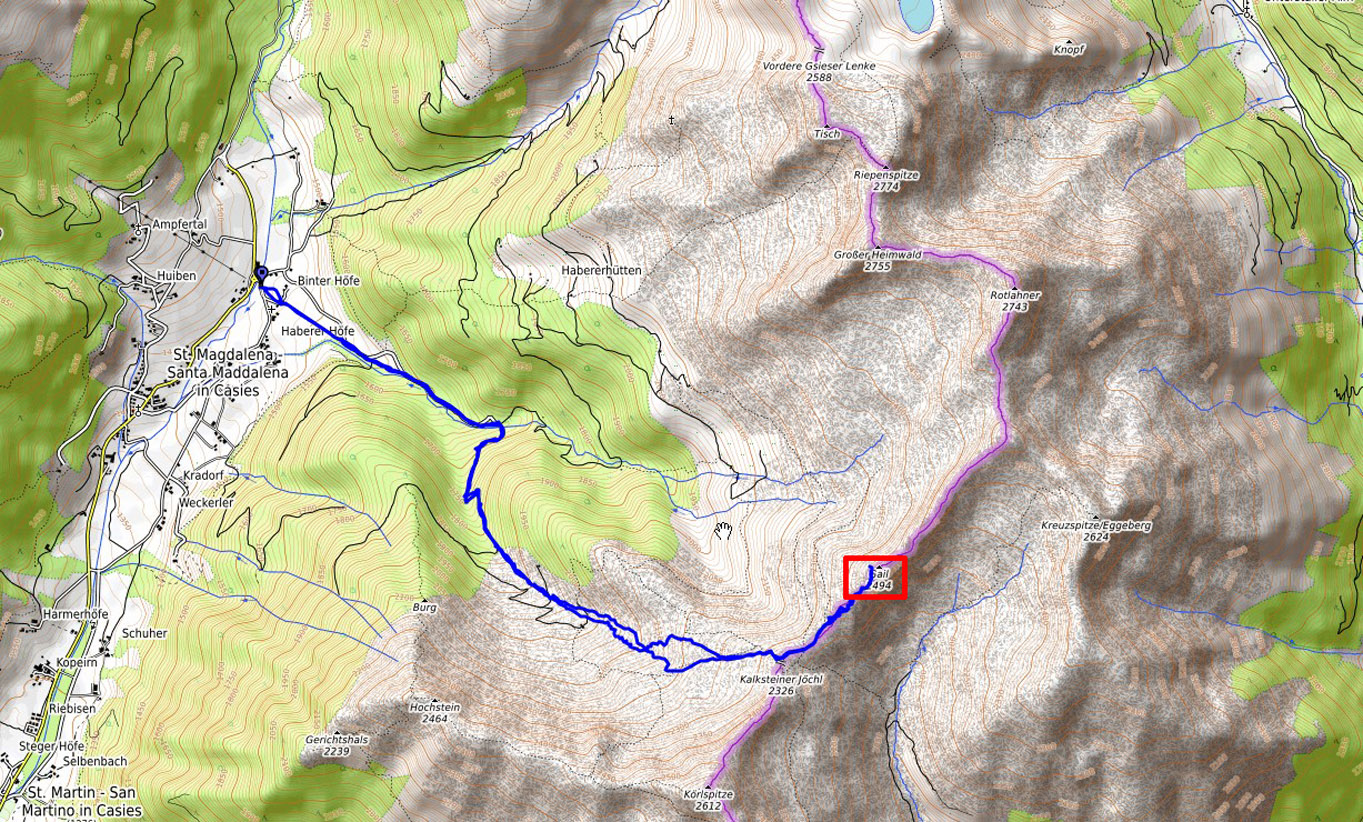The width and height of the screenshot is (1363, 822).
Task: Click the Körlspitze 2612 peak label
Action: tap(708, 800)
